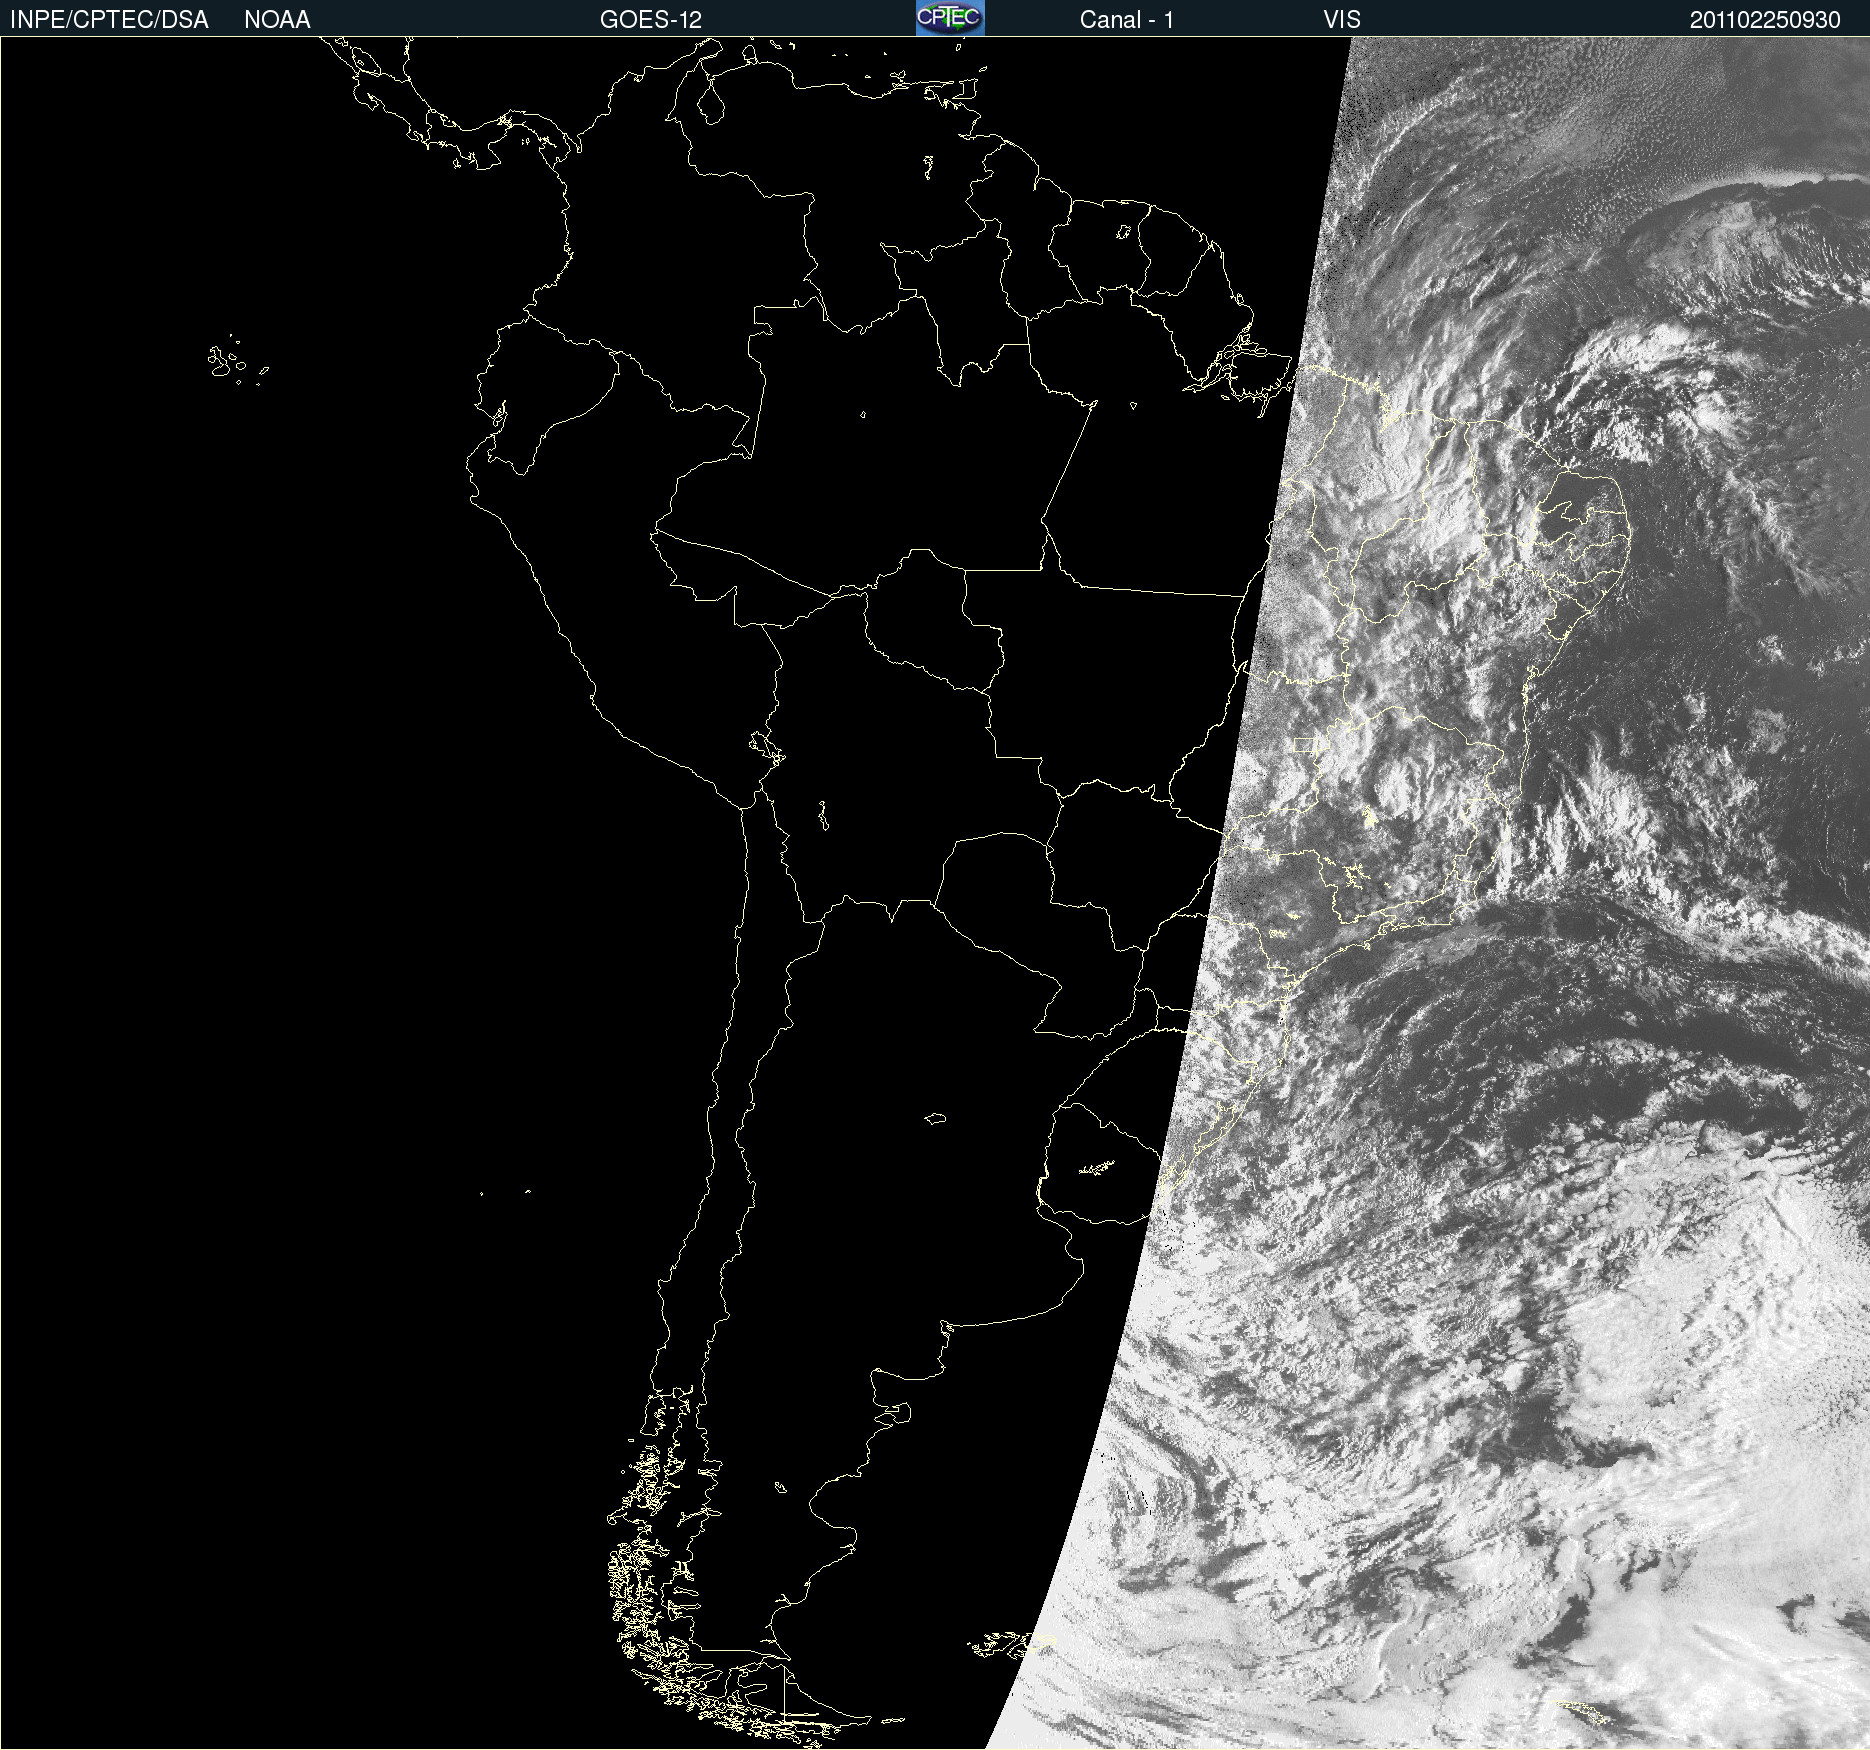
Task: Click the GOES-12 satellite label
Action: 651,20
